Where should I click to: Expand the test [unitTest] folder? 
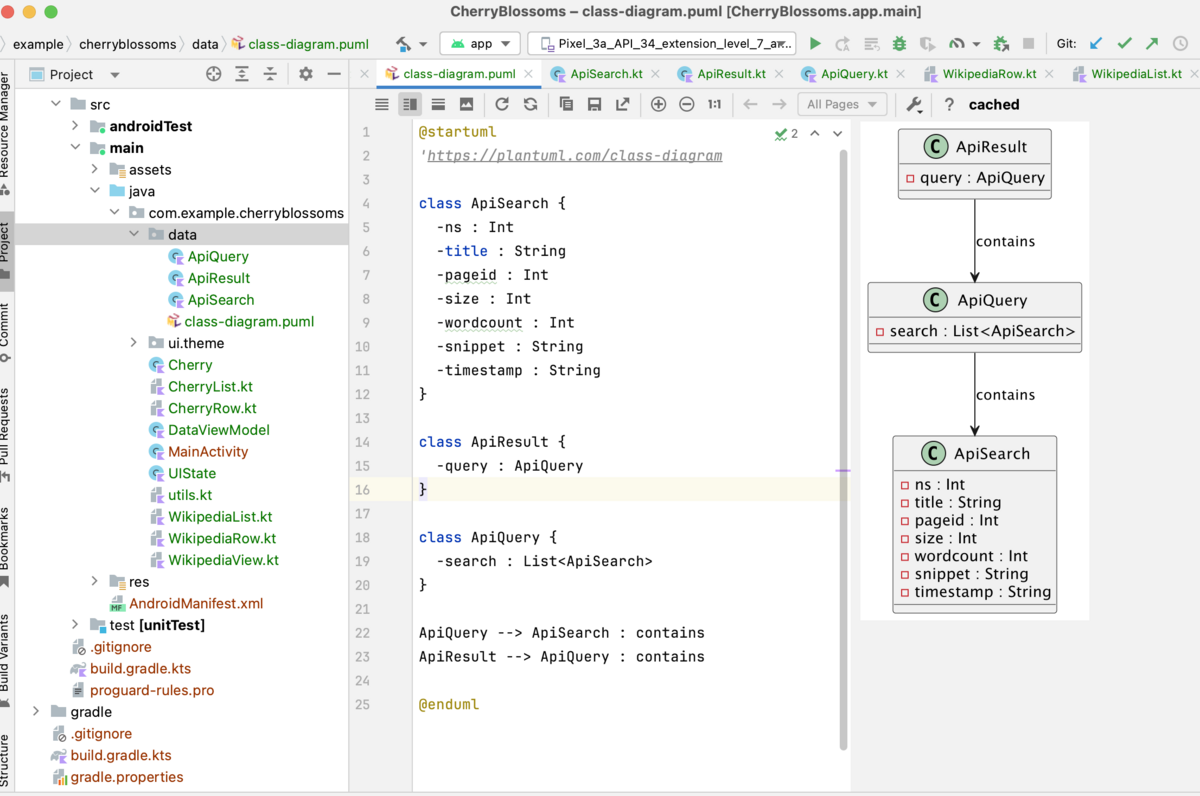coord(75,625)
